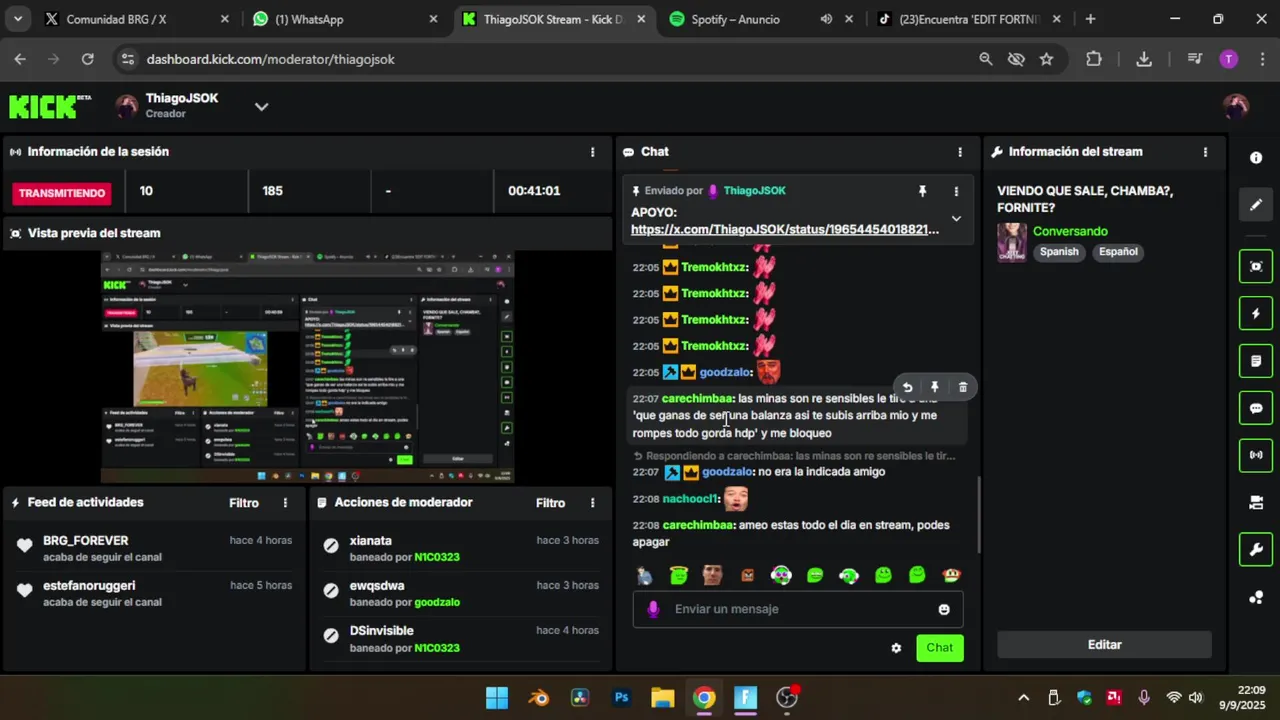Select the mushroom emote at row end
The image size is (1280, 720).
(951, 575)
